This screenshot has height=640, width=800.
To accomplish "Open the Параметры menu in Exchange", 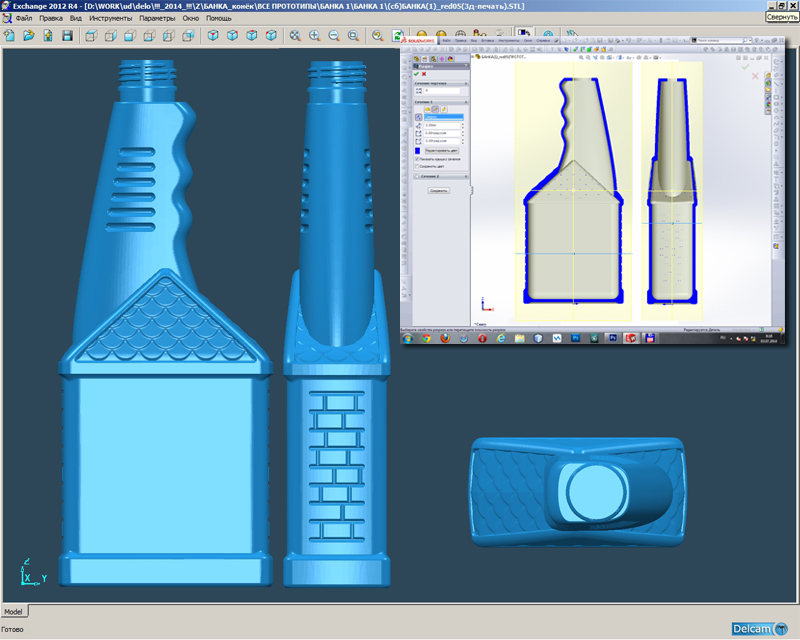I will coord(157,18).
